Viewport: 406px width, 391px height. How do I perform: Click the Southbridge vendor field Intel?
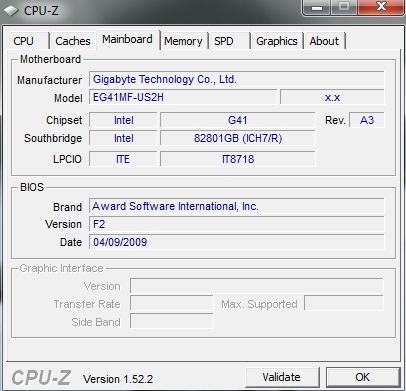coord(123,138)
